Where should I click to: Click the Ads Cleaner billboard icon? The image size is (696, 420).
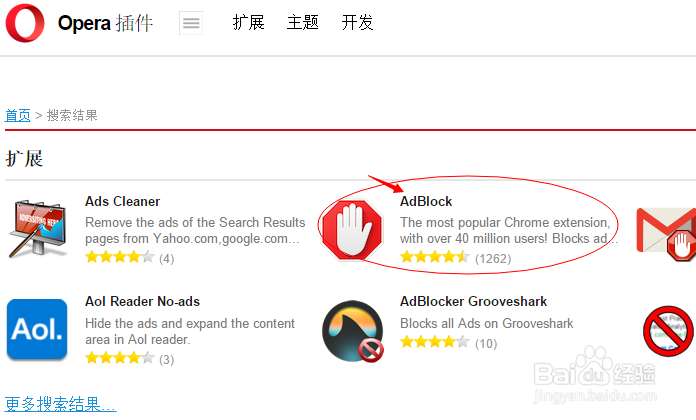[x=38, y=229]
